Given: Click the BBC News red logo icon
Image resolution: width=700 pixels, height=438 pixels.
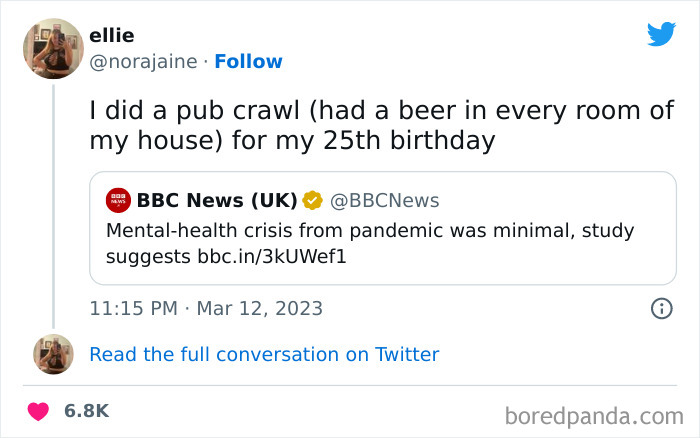Looking at the screenshot, I should [x=118, y=200].
